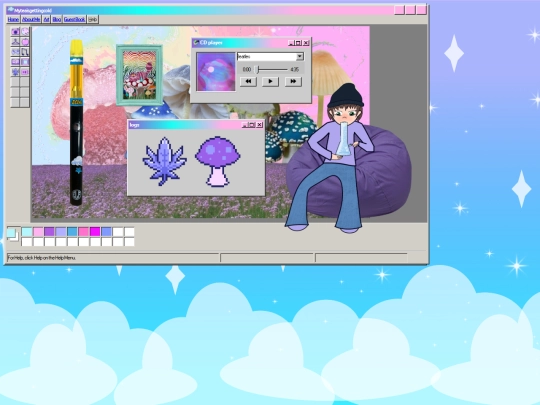Click the cloud icon in main title bar
This screenshot has height=405, width=540.
tap(11, 10)
